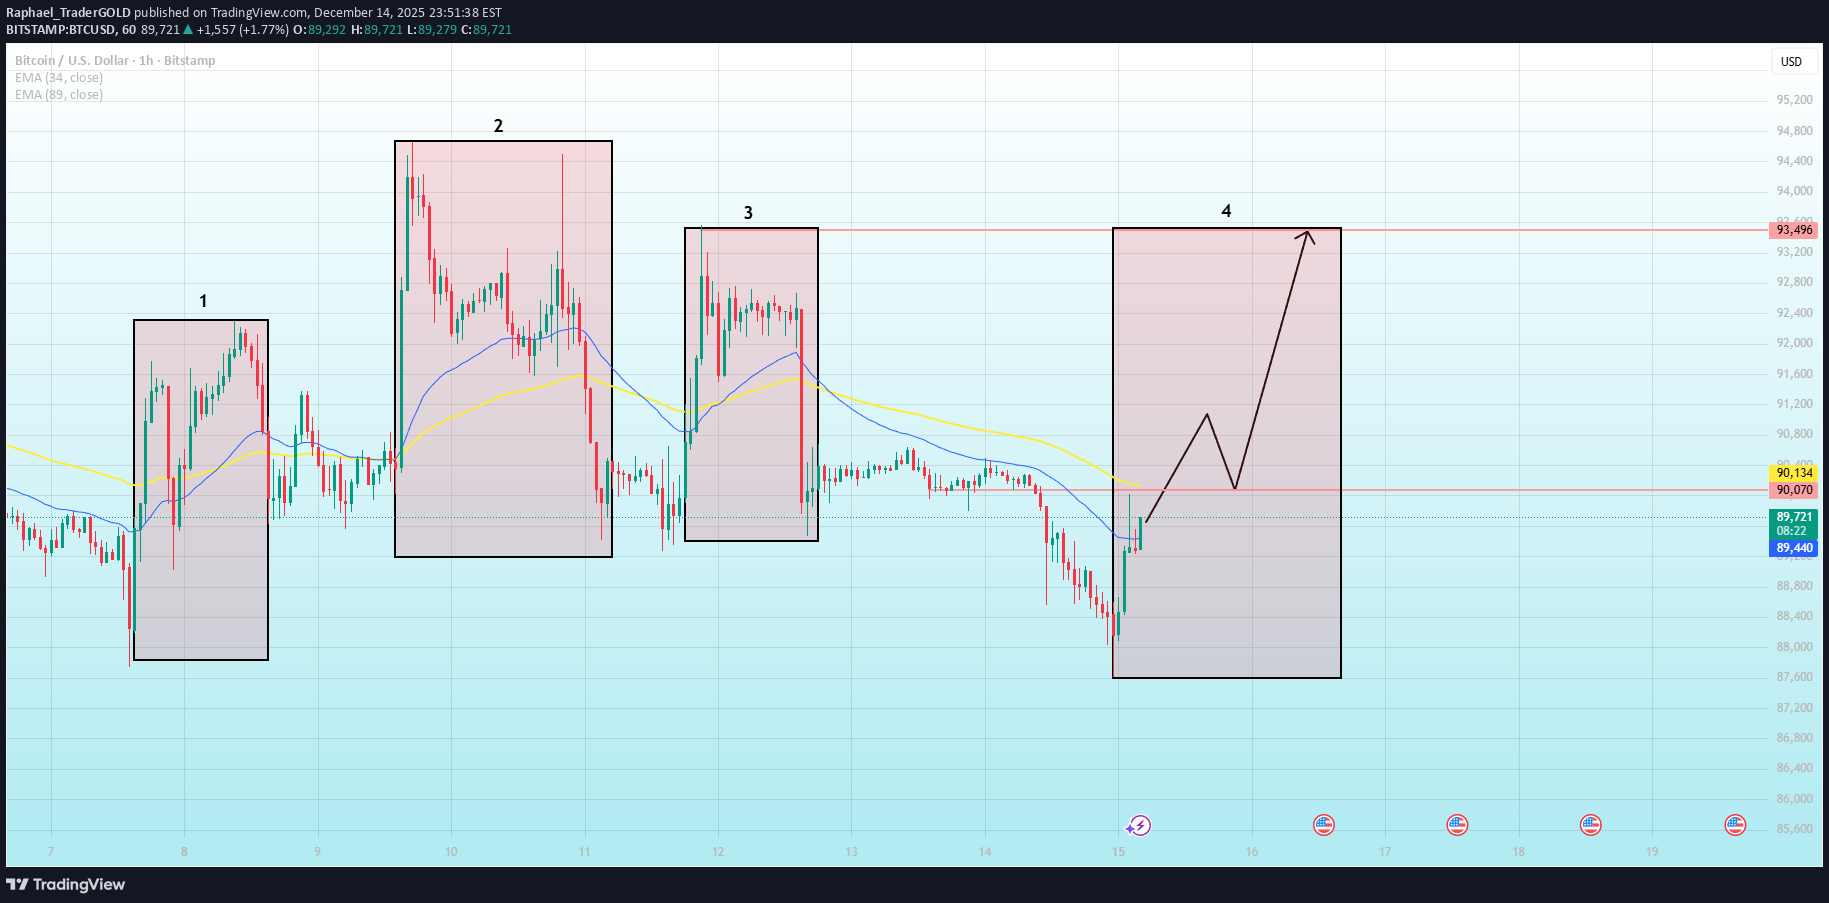
Task: Click the 89,721 current price label
Action: click(x=1794, y=517)
